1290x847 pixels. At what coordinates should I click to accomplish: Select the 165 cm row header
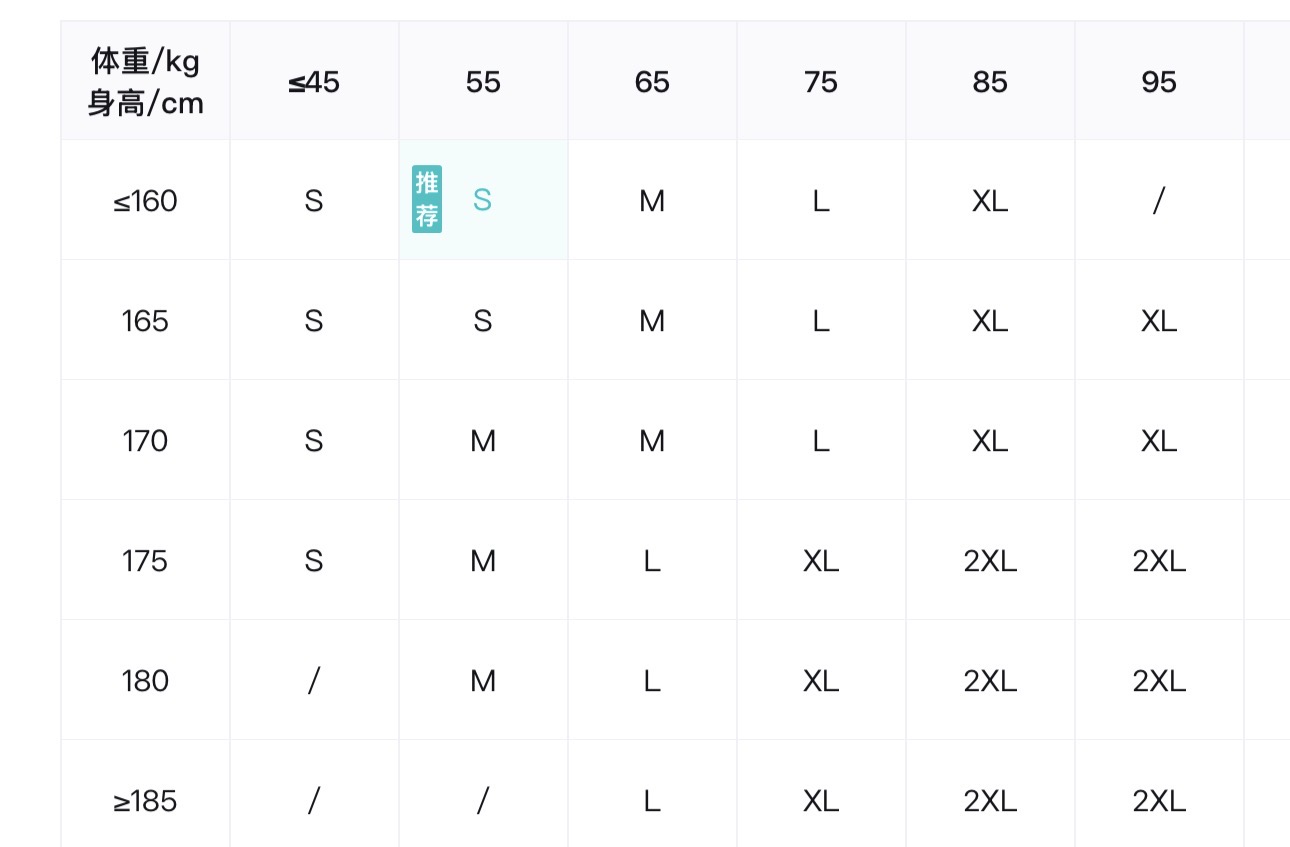[x=146, y=321]
